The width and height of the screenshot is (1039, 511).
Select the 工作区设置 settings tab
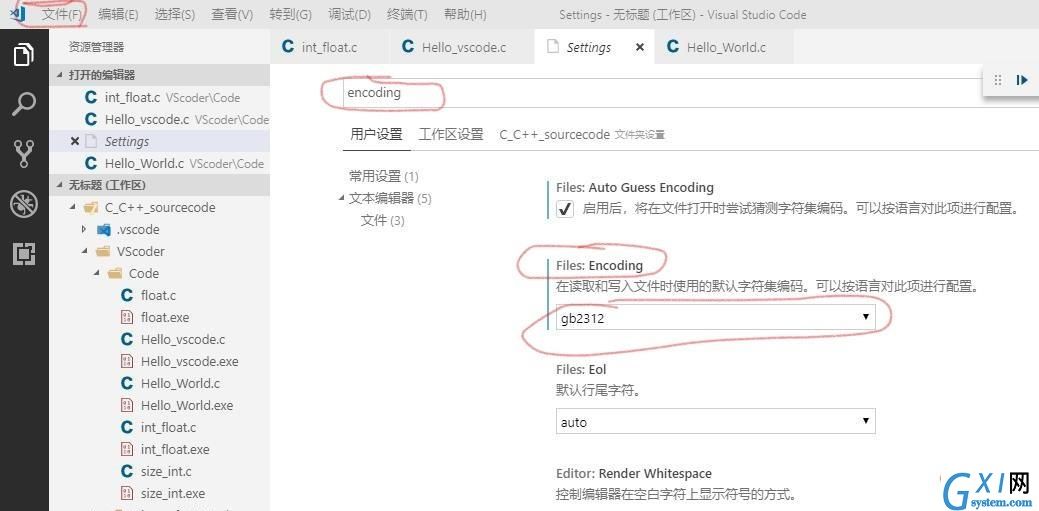click(x=451, y=135)
